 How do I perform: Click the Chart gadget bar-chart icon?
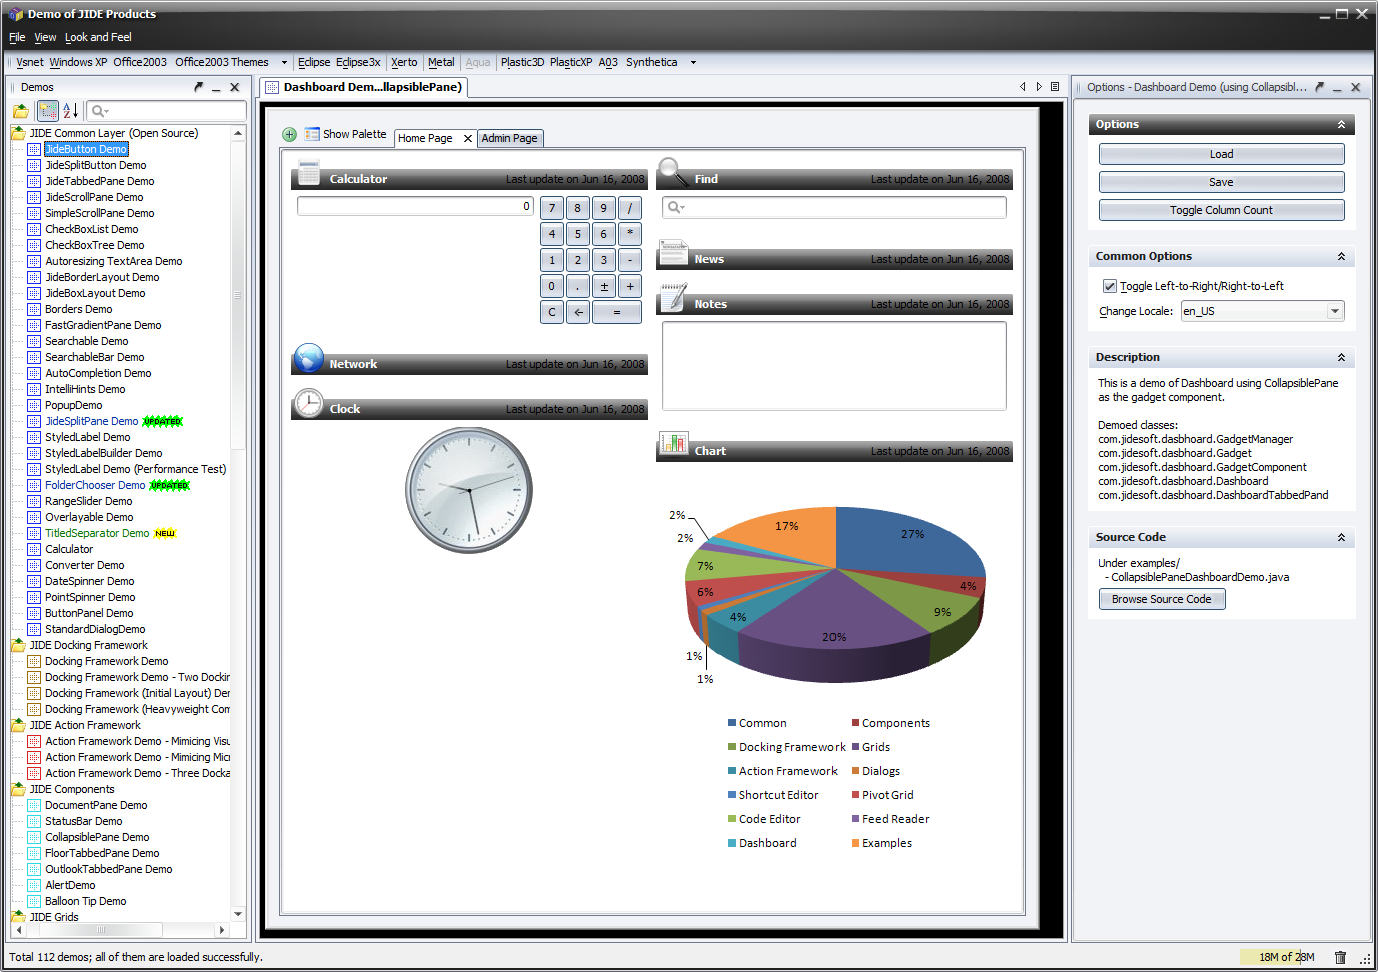click(x=674, y=443)
